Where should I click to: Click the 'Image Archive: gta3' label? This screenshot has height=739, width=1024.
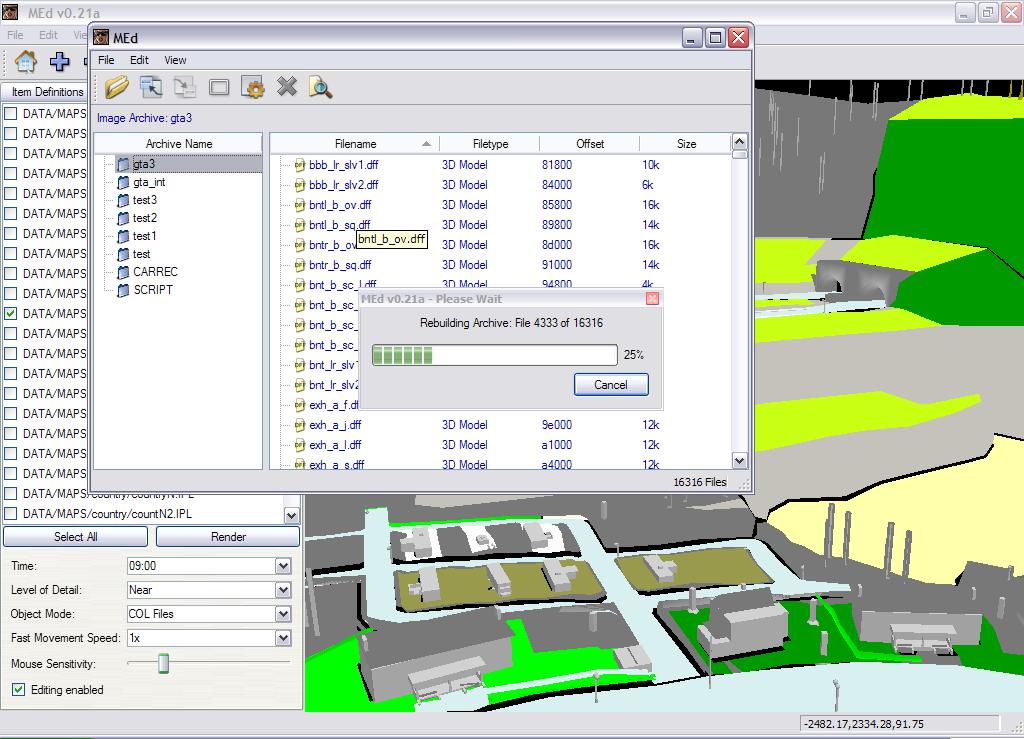pos(144,118)
